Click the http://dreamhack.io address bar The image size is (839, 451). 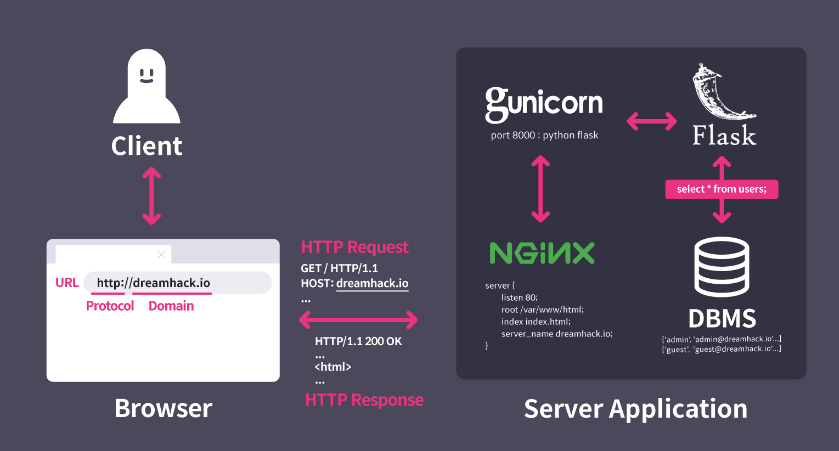(177, 282)
